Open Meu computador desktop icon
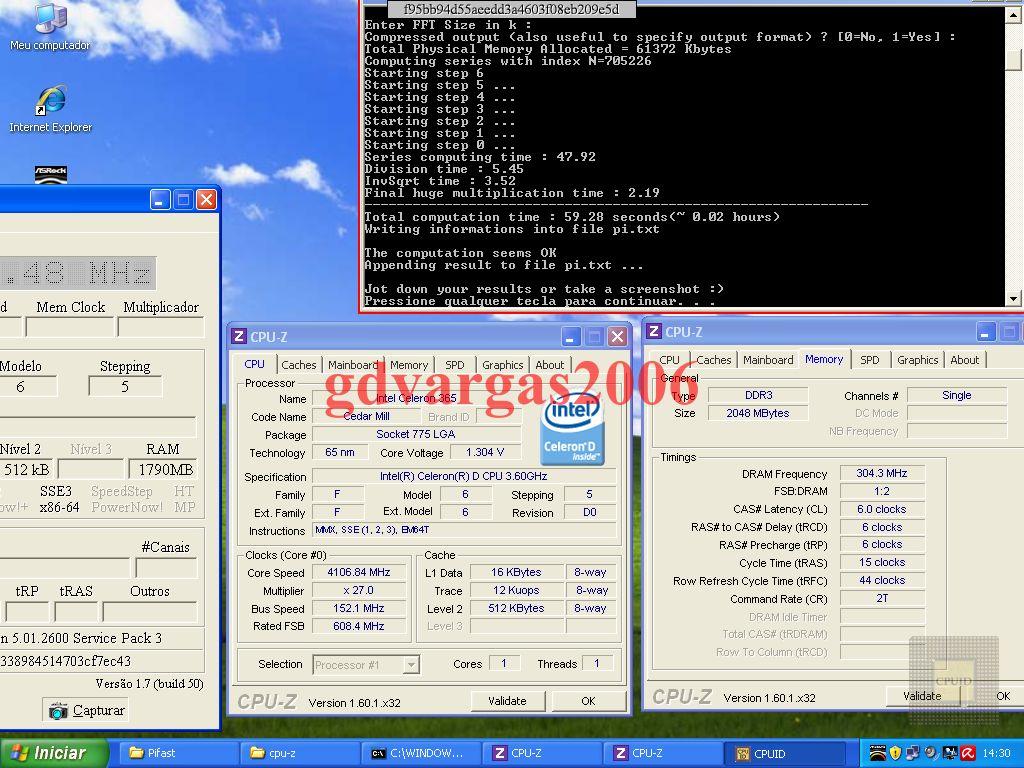 pos(50,25)
